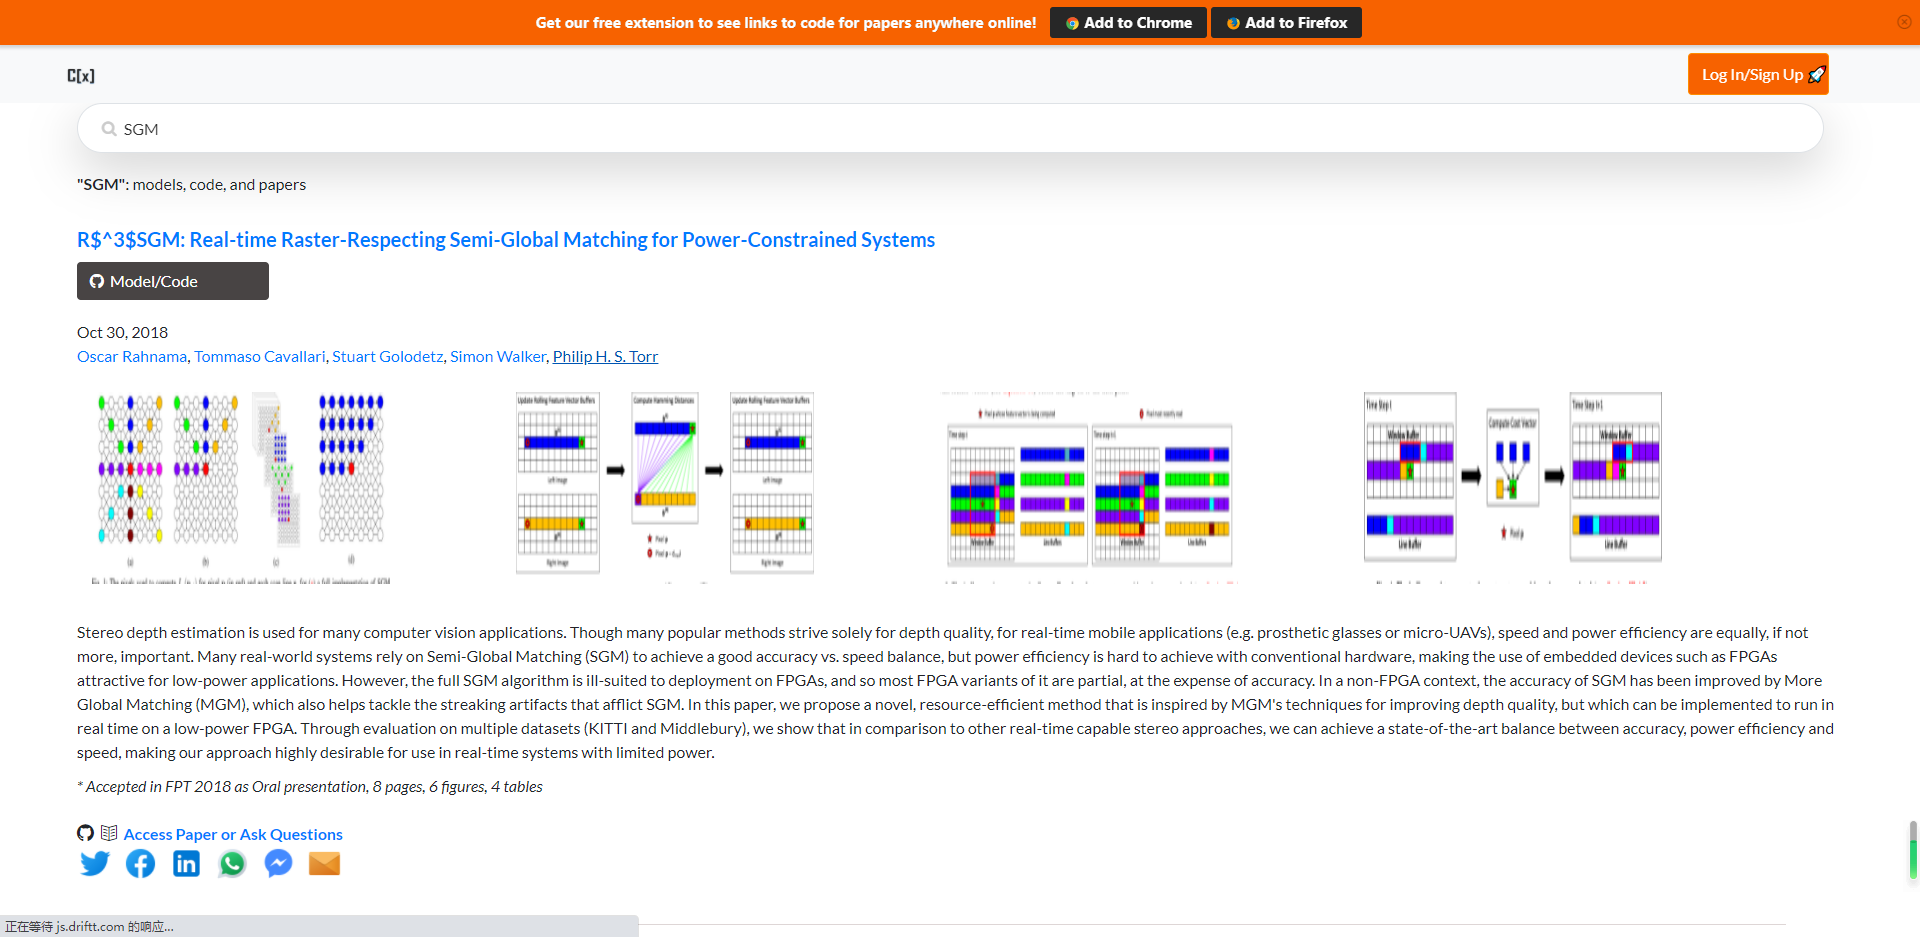Viewport: 1920px width, 937px height.
Task: Share paper on Twitter
Action: point(95,863)
